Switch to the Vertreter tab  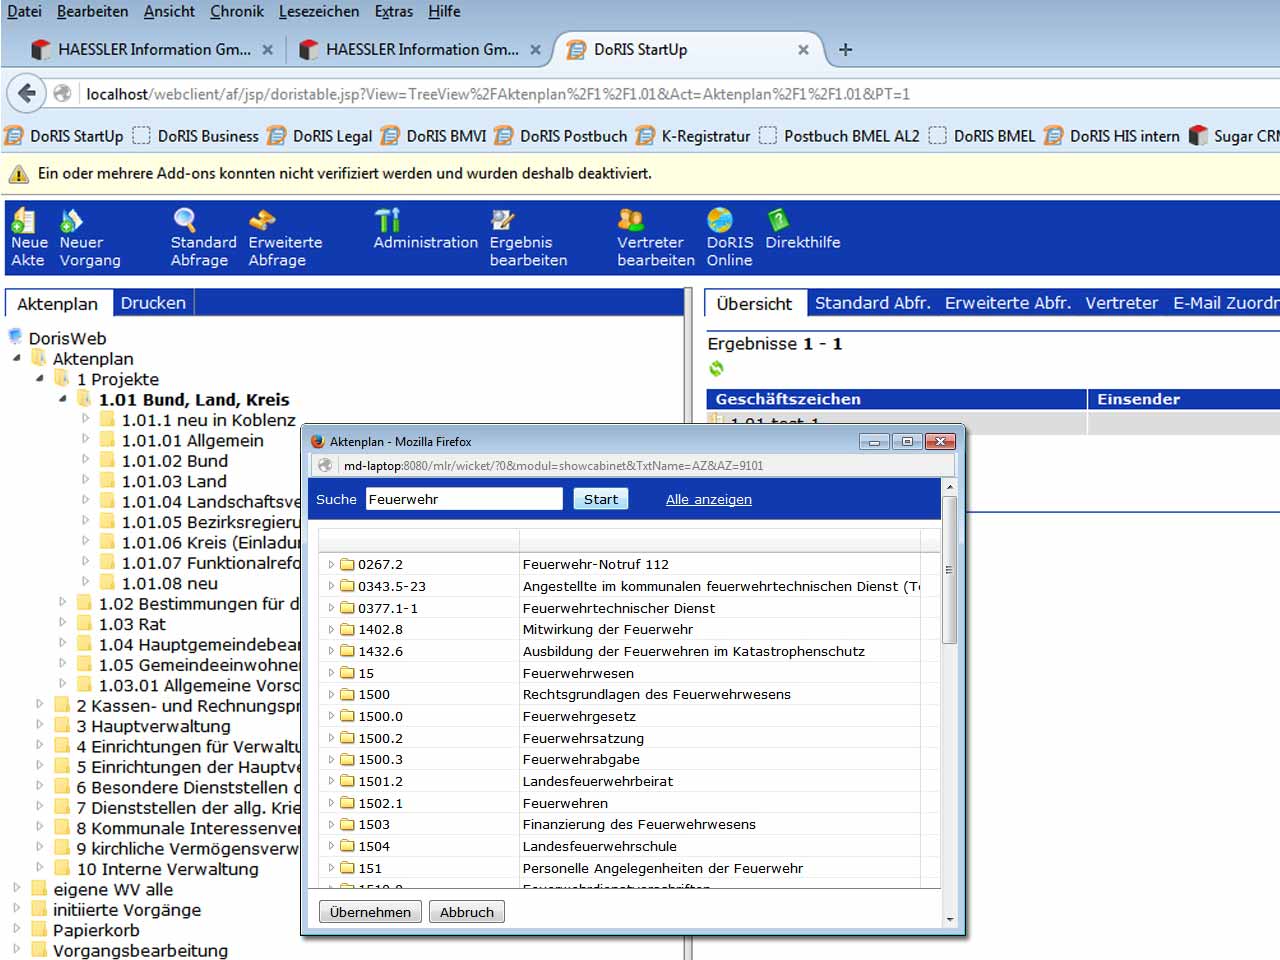click(1122, 303)
